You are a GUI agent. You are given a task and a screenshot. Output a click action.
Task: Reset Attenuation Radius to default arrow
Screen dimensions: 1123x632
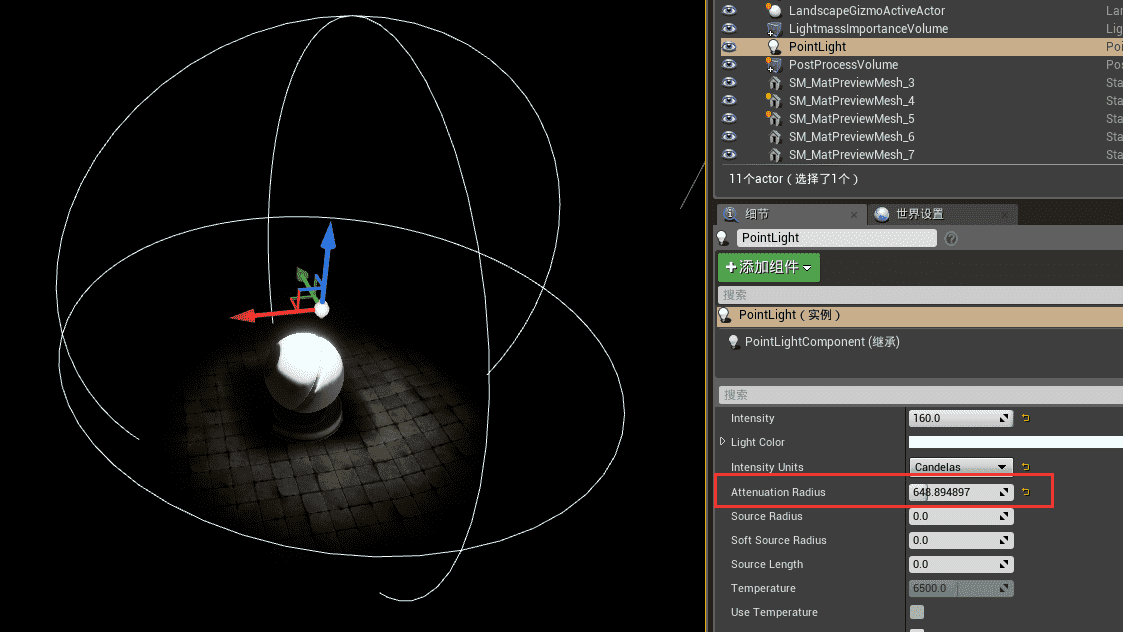tap(1025, 492)
